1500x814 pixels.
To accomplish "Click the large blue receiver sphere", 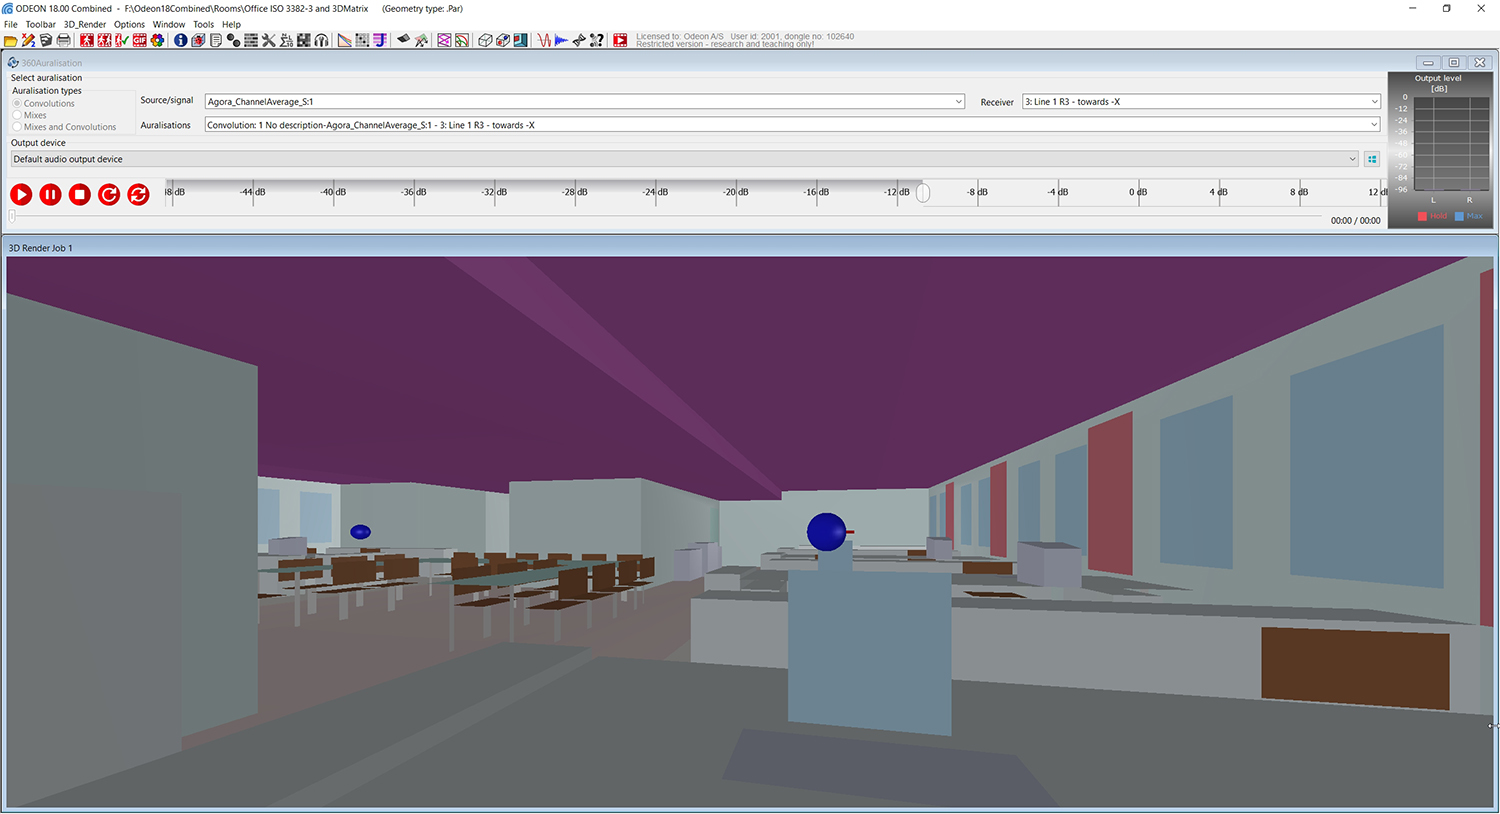I will click(x=826, y=532).
